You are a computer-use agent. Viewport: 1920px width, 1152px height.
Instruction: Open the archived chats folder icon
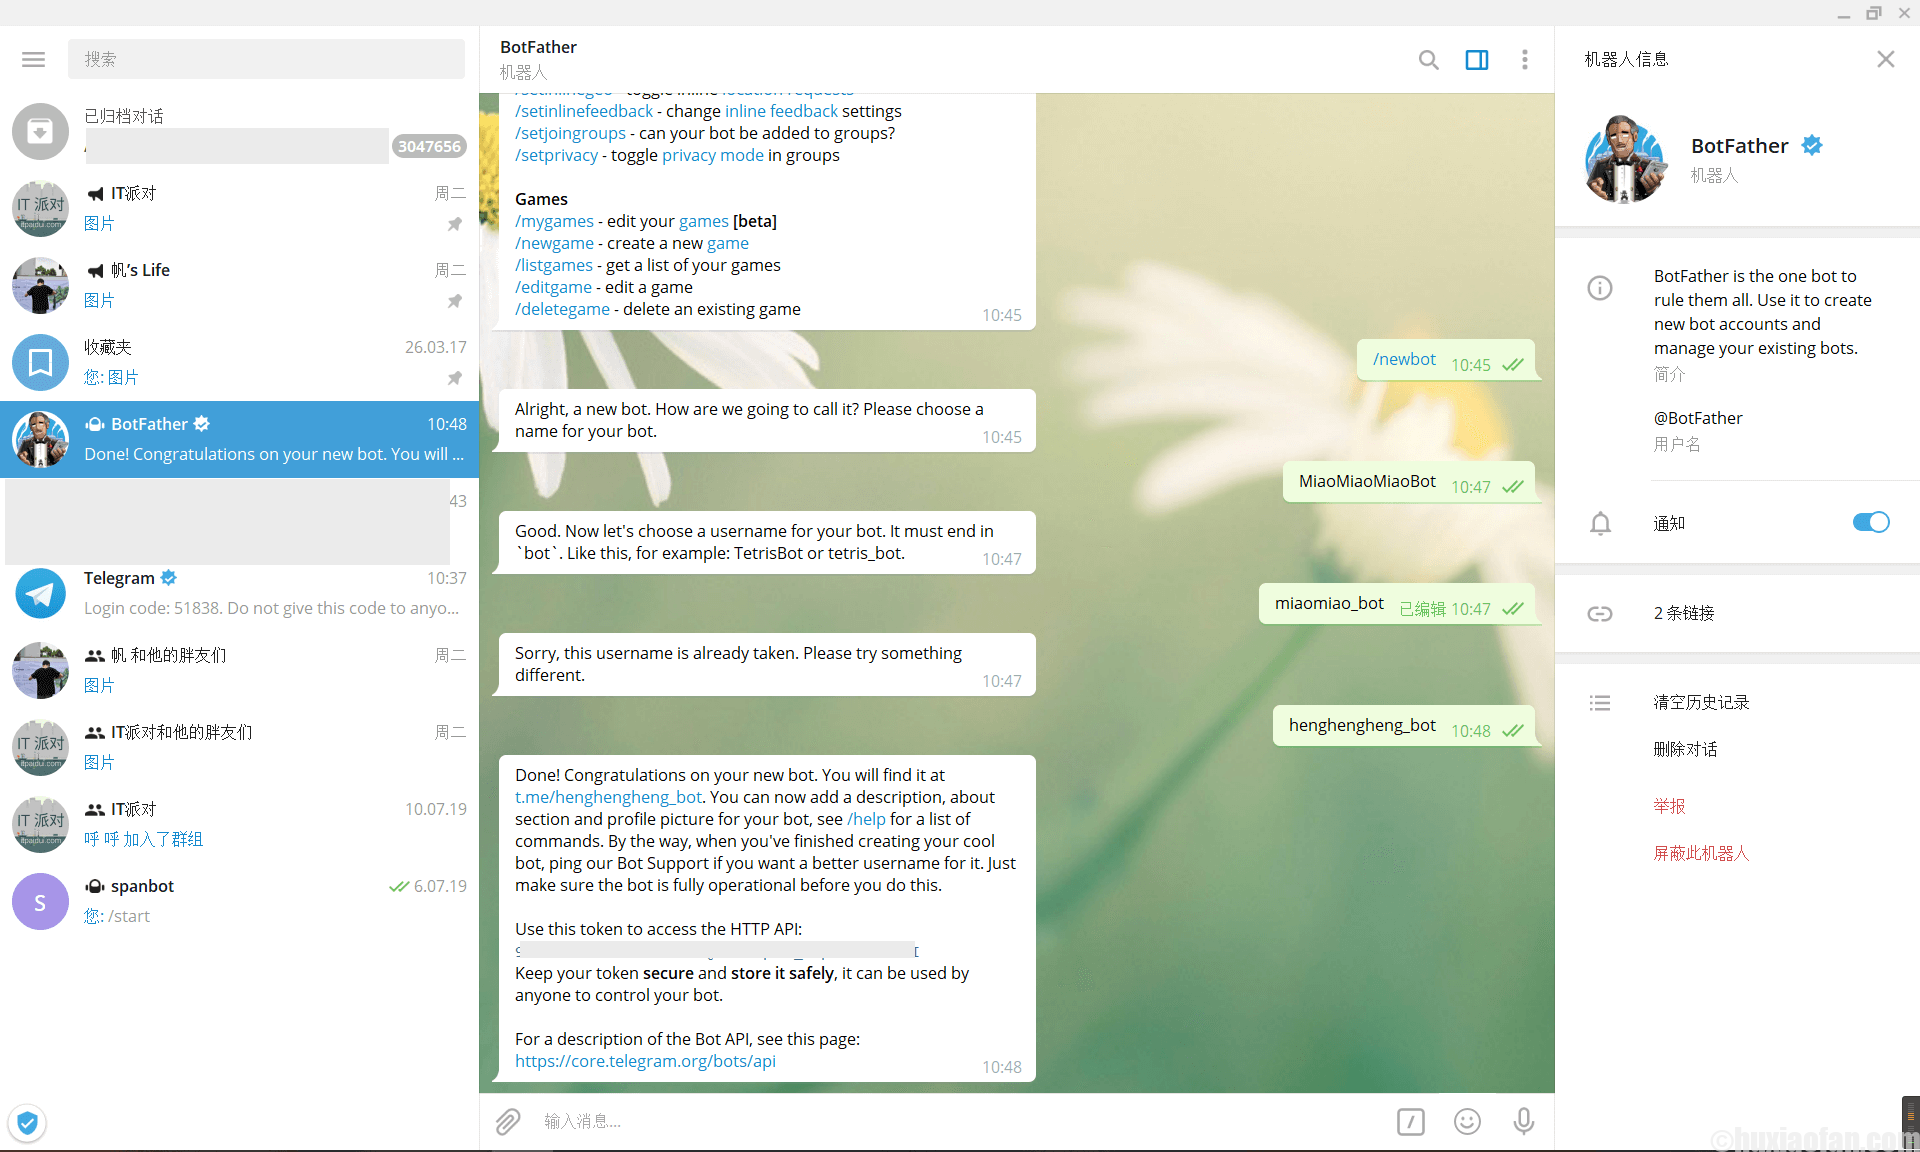click(x=40, y=131)
